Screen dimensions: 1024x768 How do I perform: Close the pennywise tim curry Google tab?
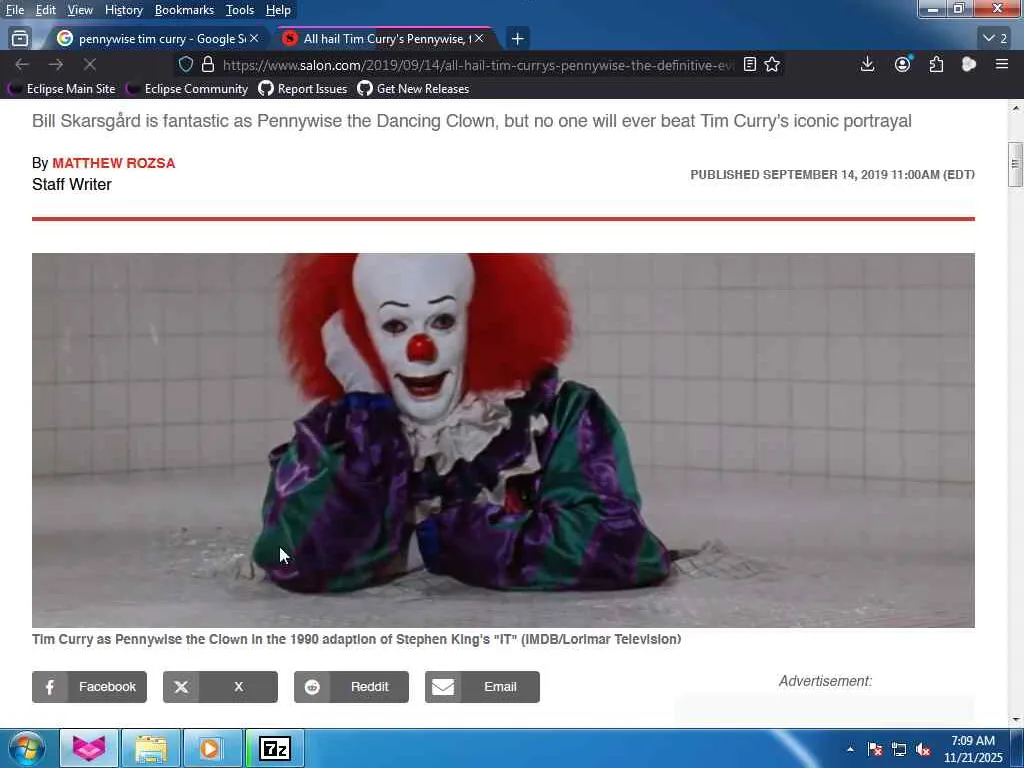coord(254,39)
